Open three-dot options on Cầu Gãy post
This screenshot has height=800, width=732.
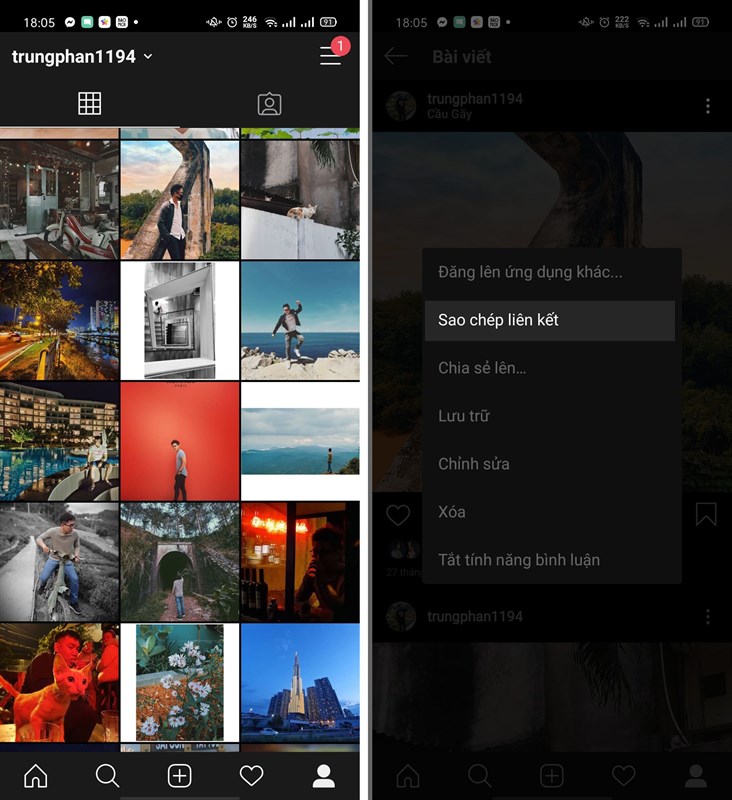(x=708, y=106)
